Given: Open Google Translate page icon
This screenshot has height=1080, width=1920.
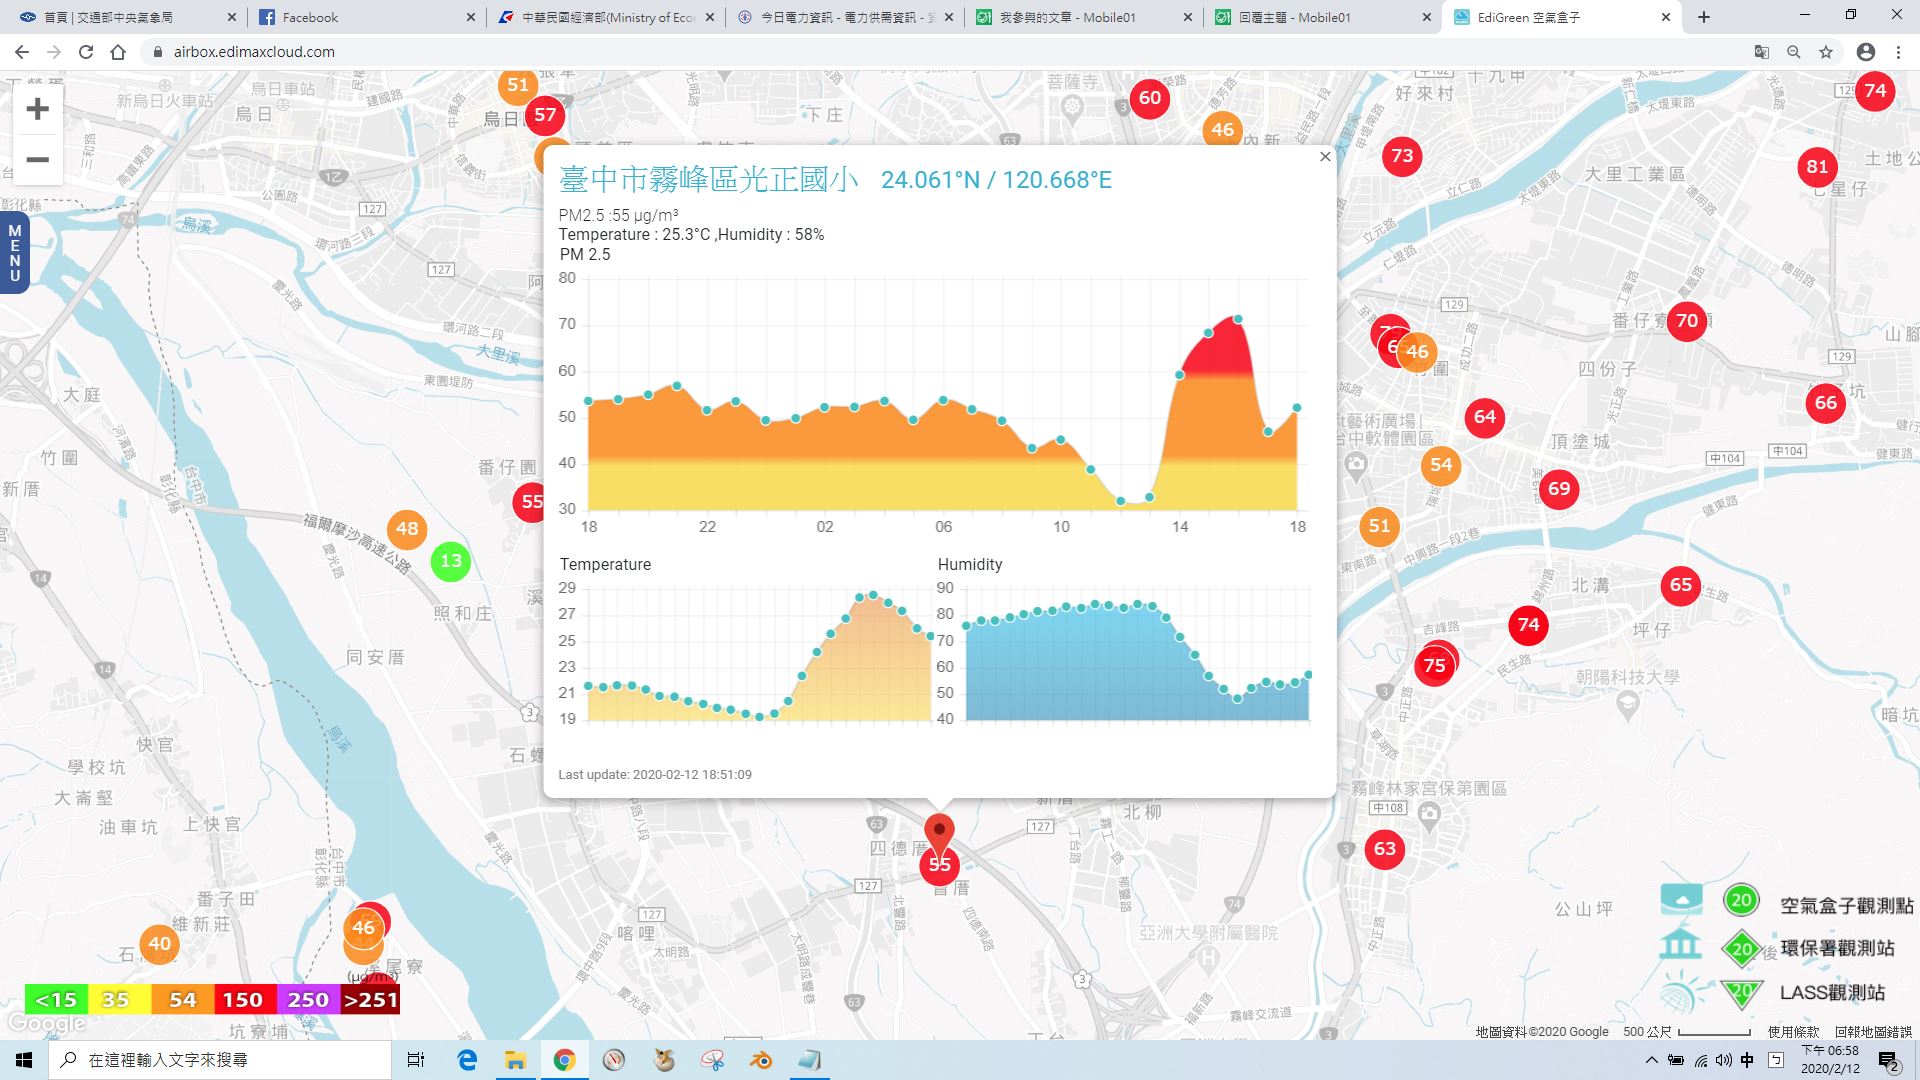Looking at the screenshot, I should pyautogui.click(x=1762, y=52).
